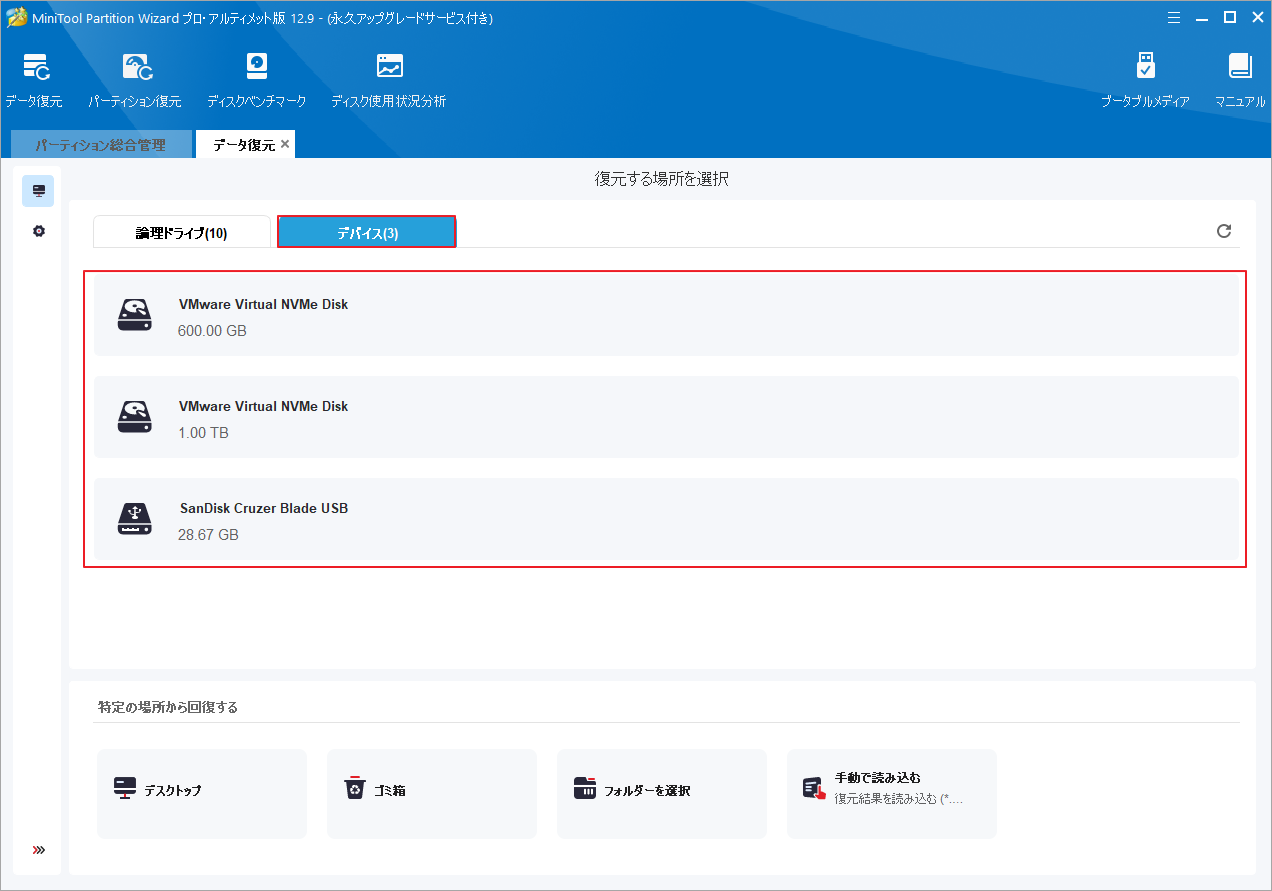
Task: Click the 1.00 TB NVMe disk icon
Action: click(x=134, y=417)
